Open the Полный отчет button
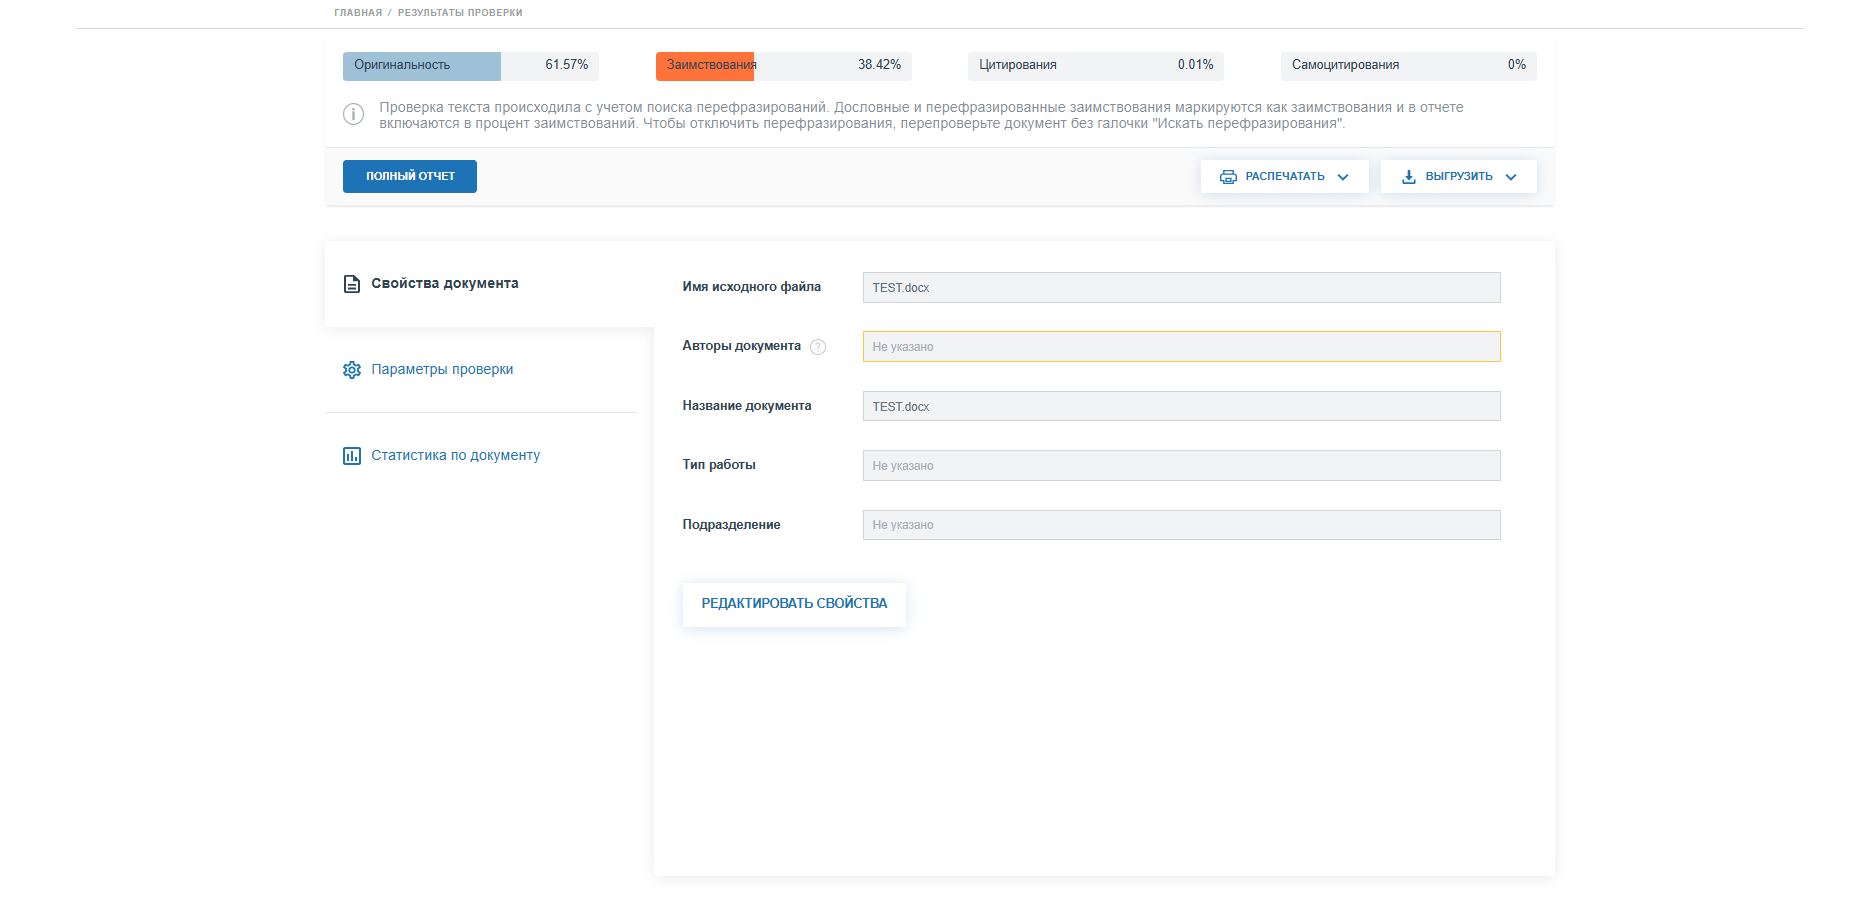 [410, 176]
